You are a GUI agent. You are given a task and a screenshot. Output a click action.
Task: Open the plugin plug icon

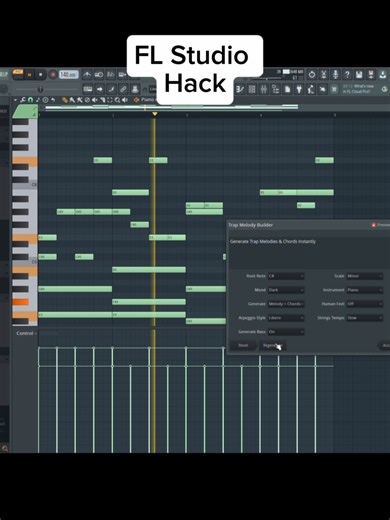pos(299,89)
